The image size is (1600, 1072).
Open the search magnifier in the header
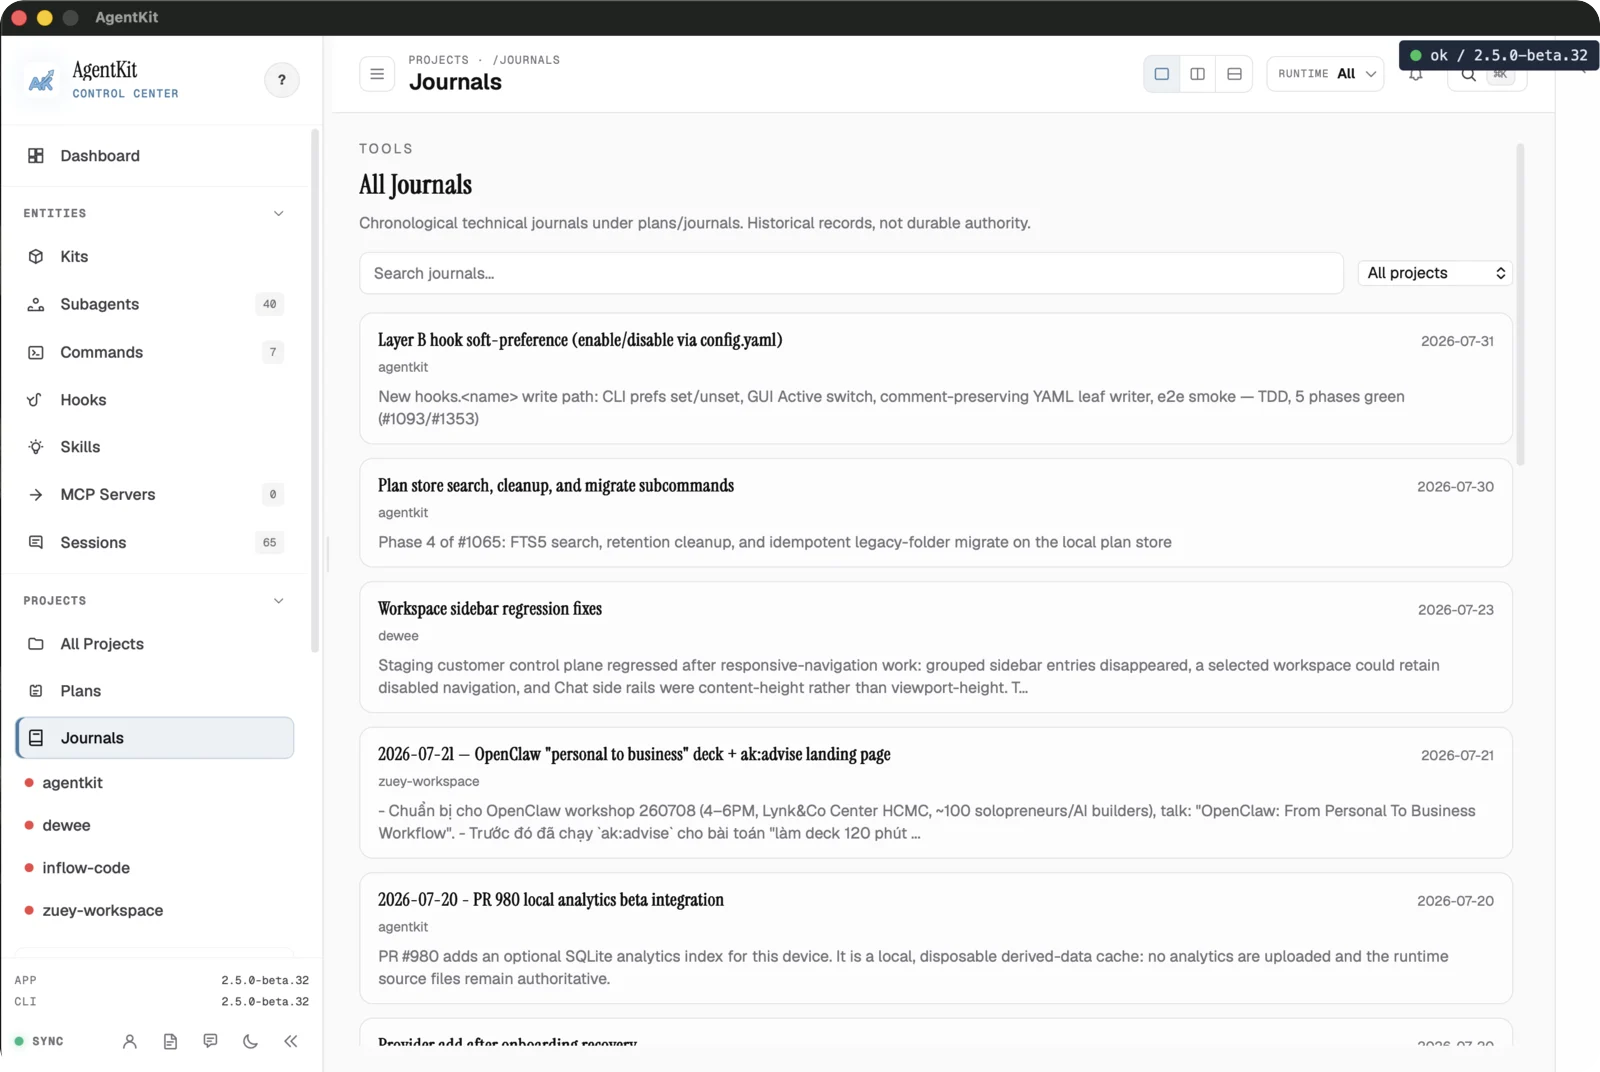tap(1468, 75)
